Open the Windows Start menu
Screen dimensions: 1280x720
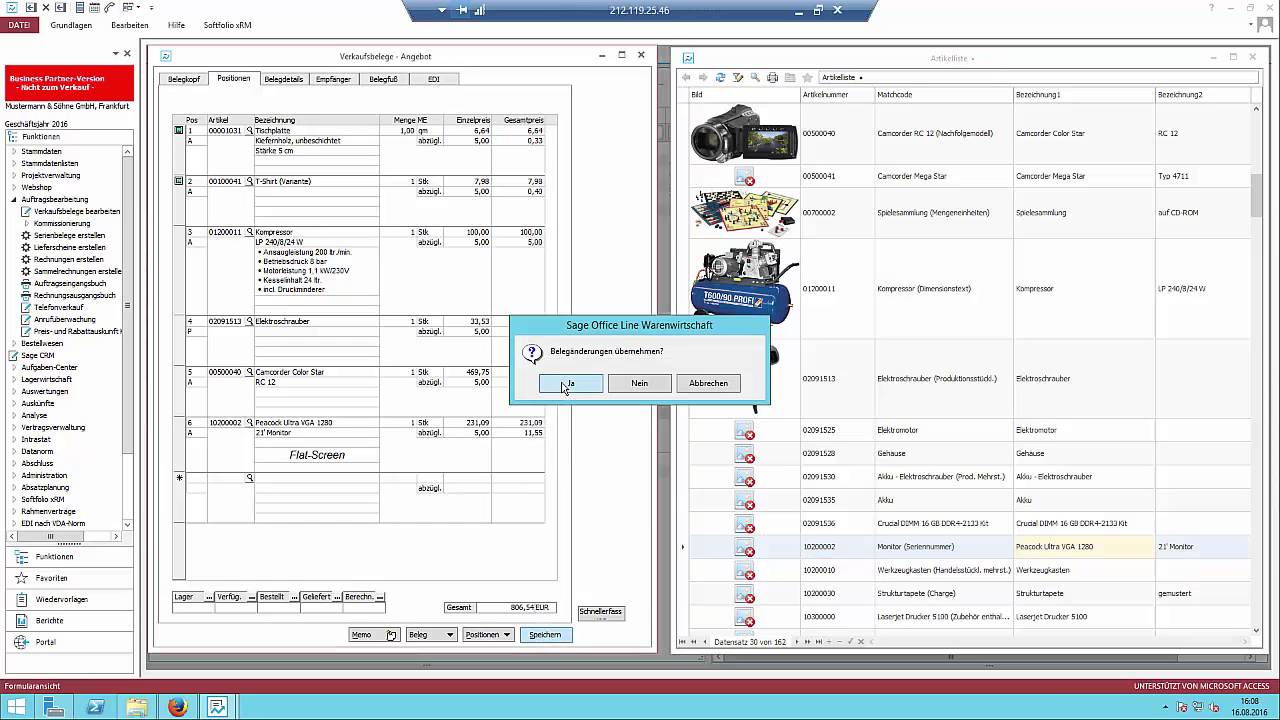click(16, 708)
